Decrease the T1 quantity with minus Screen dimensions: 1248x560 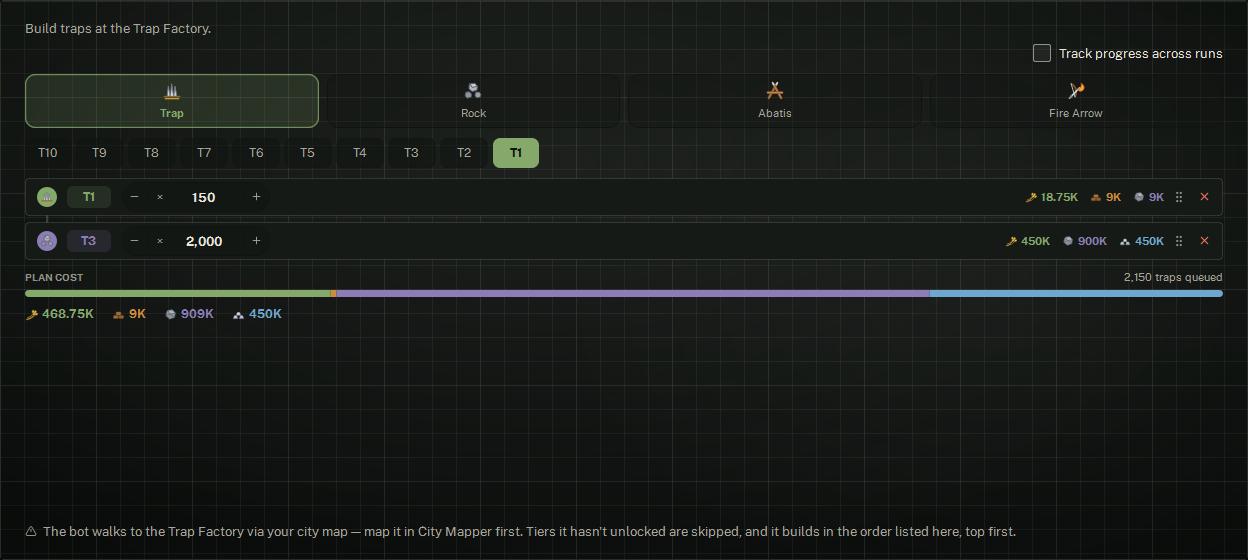134,197
